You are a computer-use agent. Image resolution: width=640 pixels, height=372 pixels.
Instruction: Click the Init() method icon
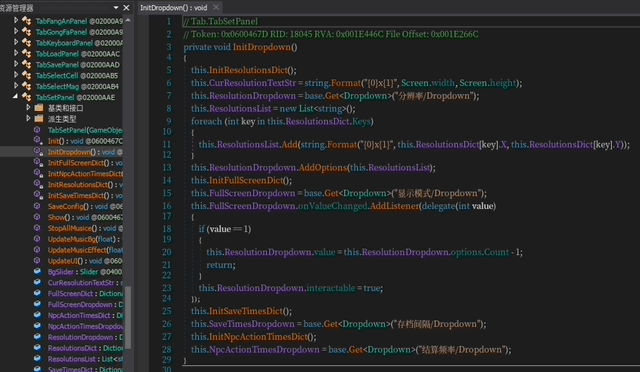pyautogui.click(x=38, y=140)
